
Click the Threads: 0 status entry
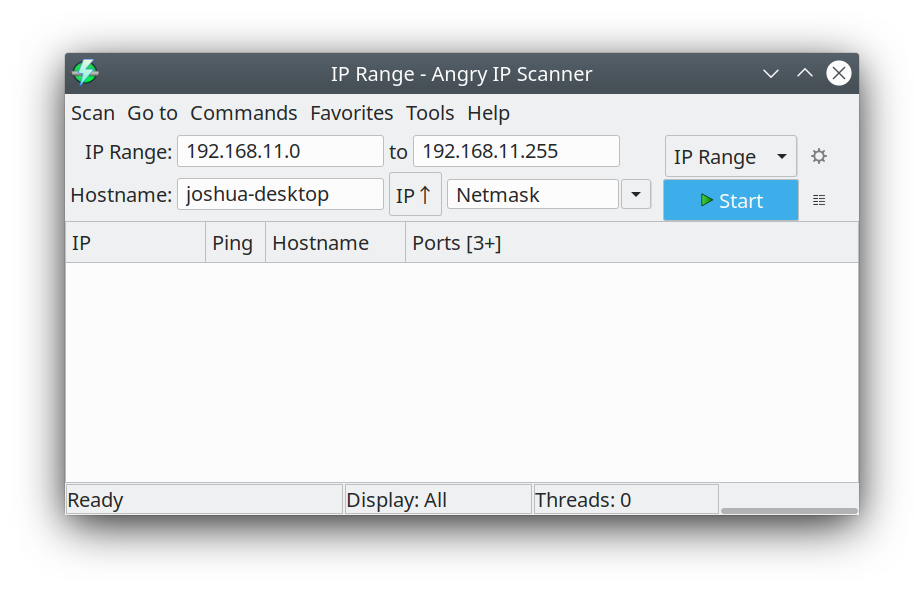626,500
